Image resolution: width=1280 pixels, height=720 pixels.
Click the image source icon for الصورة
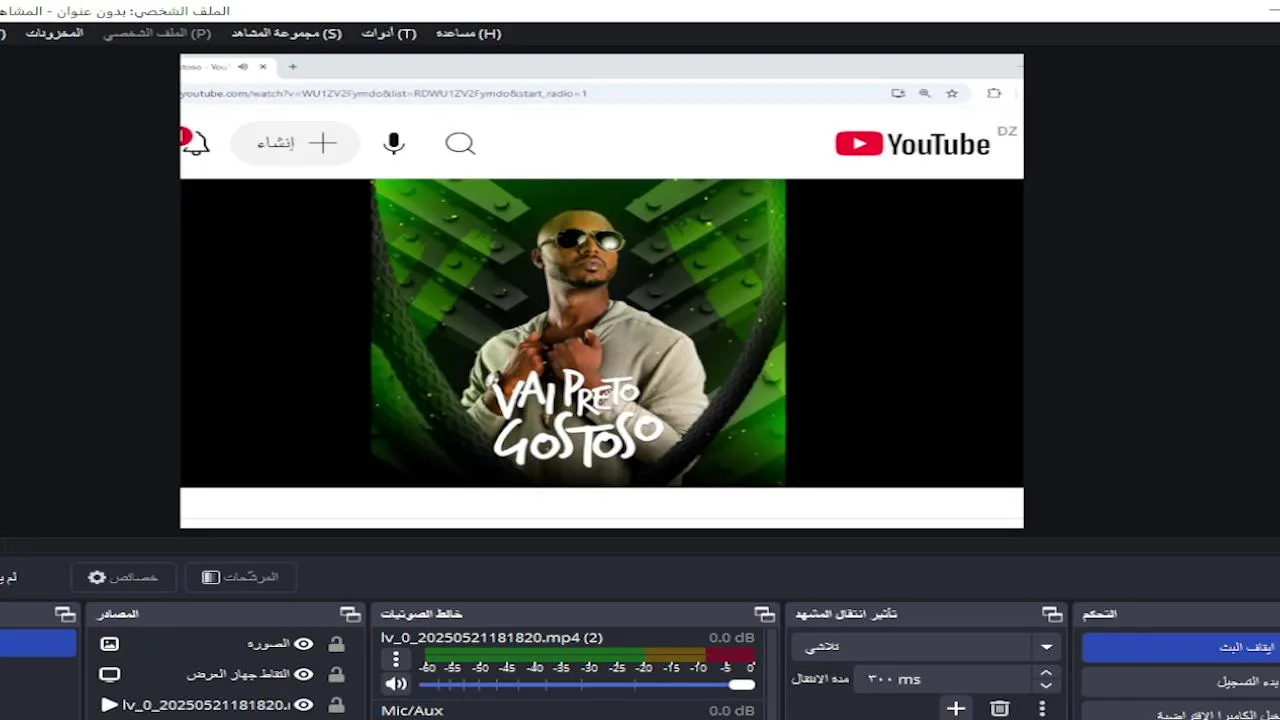[x=110, y=645]
